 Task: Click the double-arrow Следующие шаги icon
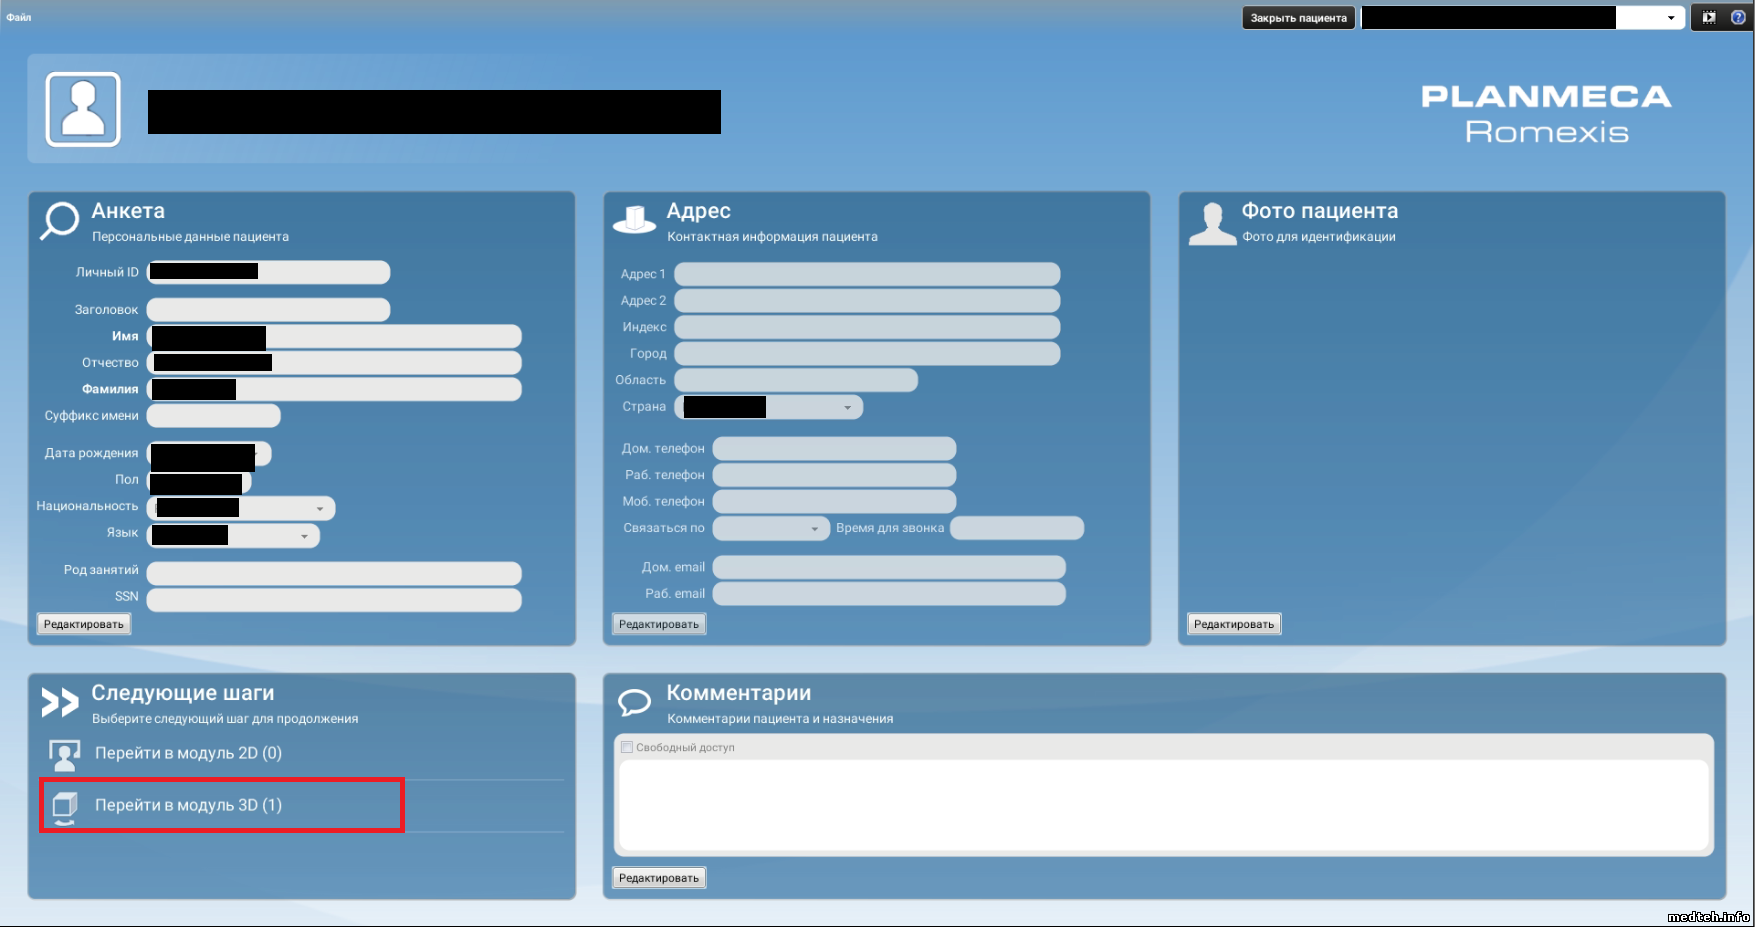click(59, 702)
